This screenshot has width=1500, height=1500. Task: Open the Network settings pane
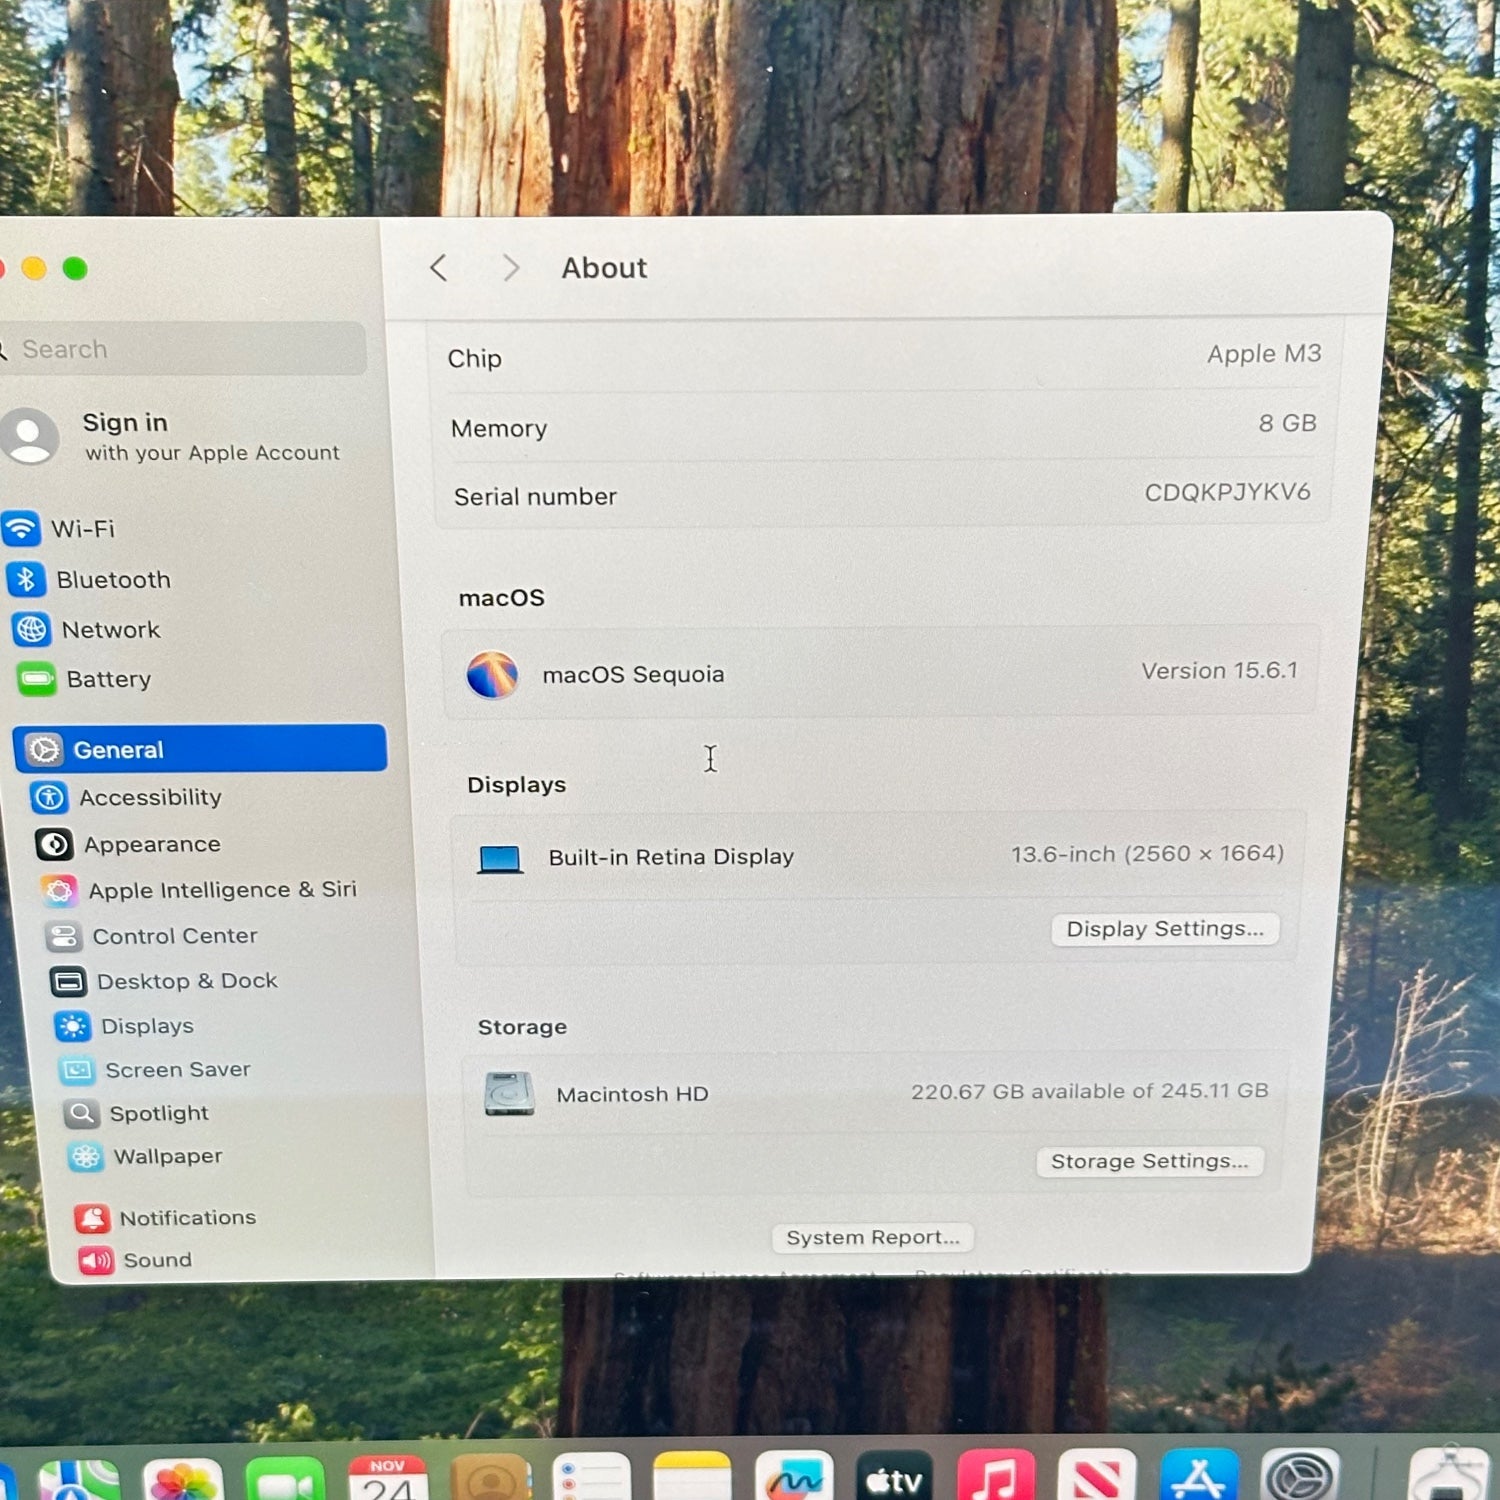coord(110,630)
